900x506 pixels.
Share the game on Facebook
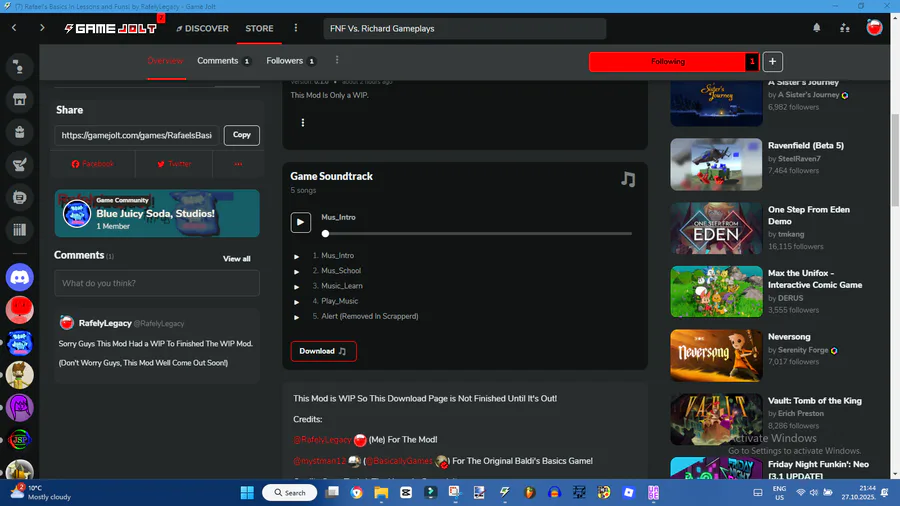pos(93,164)
